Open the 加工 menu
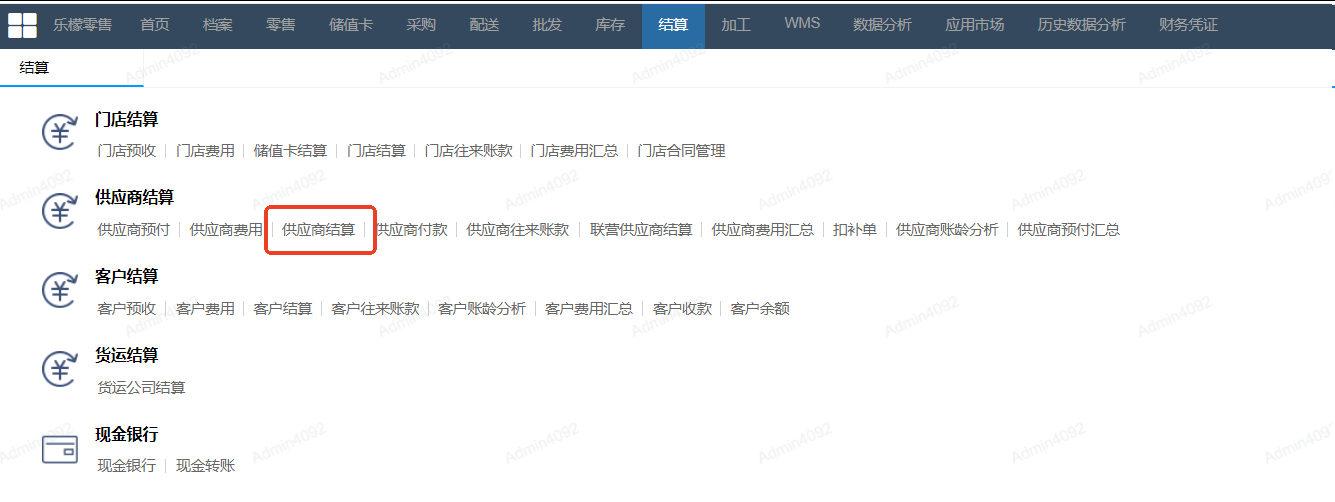The height and width of the screenshot is (502, 1335). tap(736, 25)
